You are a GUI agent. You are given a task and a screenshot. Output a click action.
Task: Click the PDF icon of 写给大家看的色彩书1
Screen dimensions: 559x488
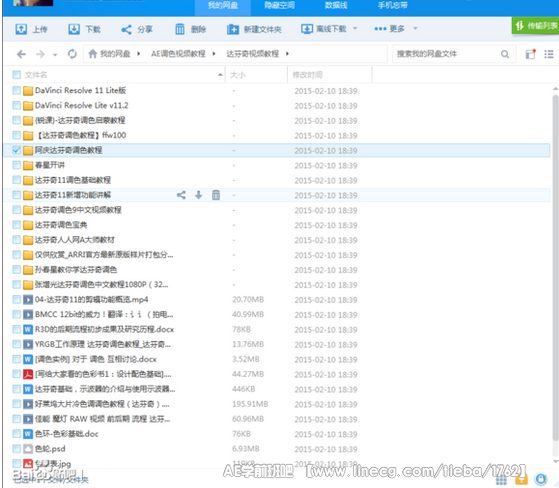(28, 374)
